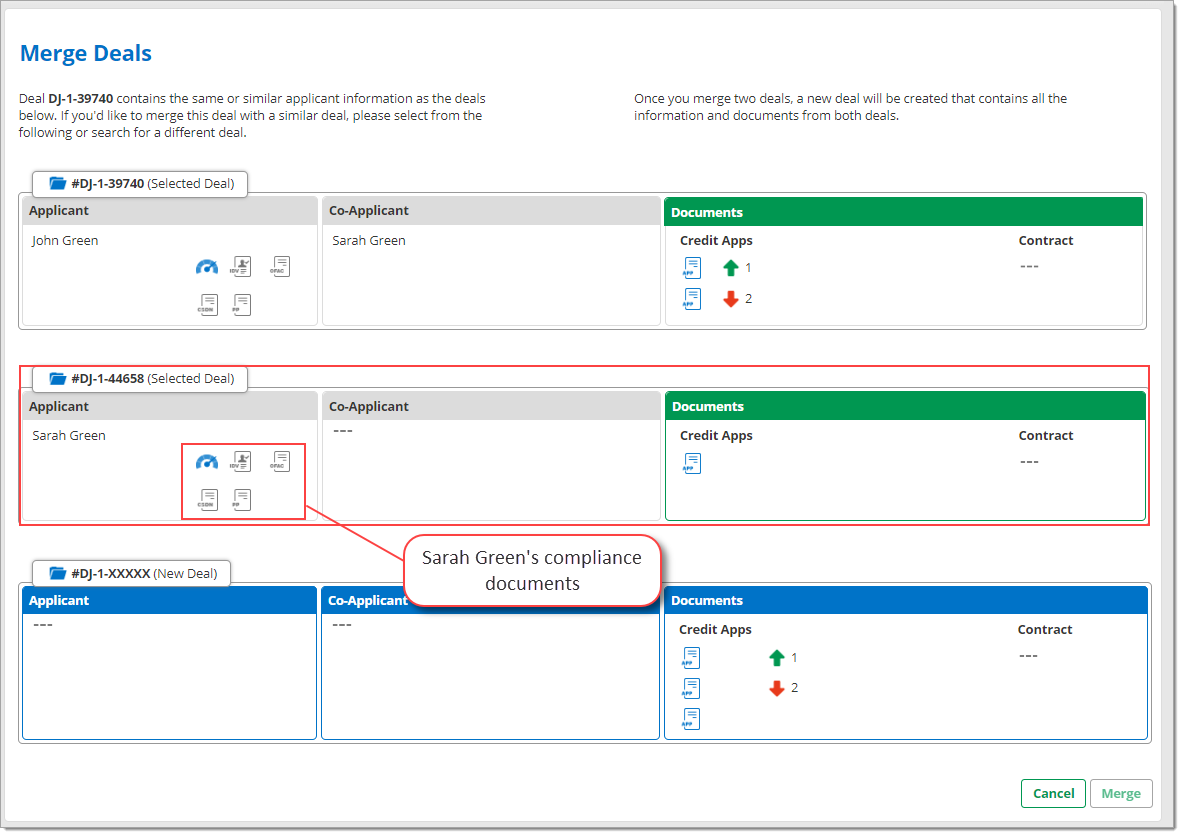Click folder icon for #DJ-1-XXXXX New Deal
1181x835 pixels.
pos(57,573)
